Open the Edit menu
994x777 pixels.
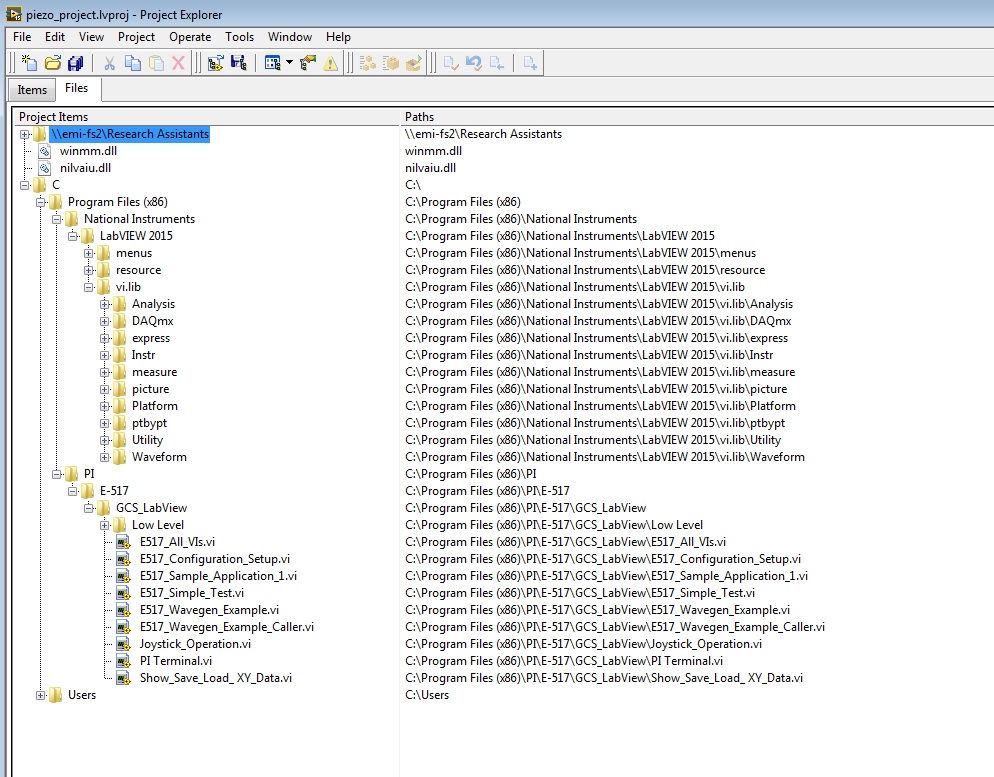[55, 37]
